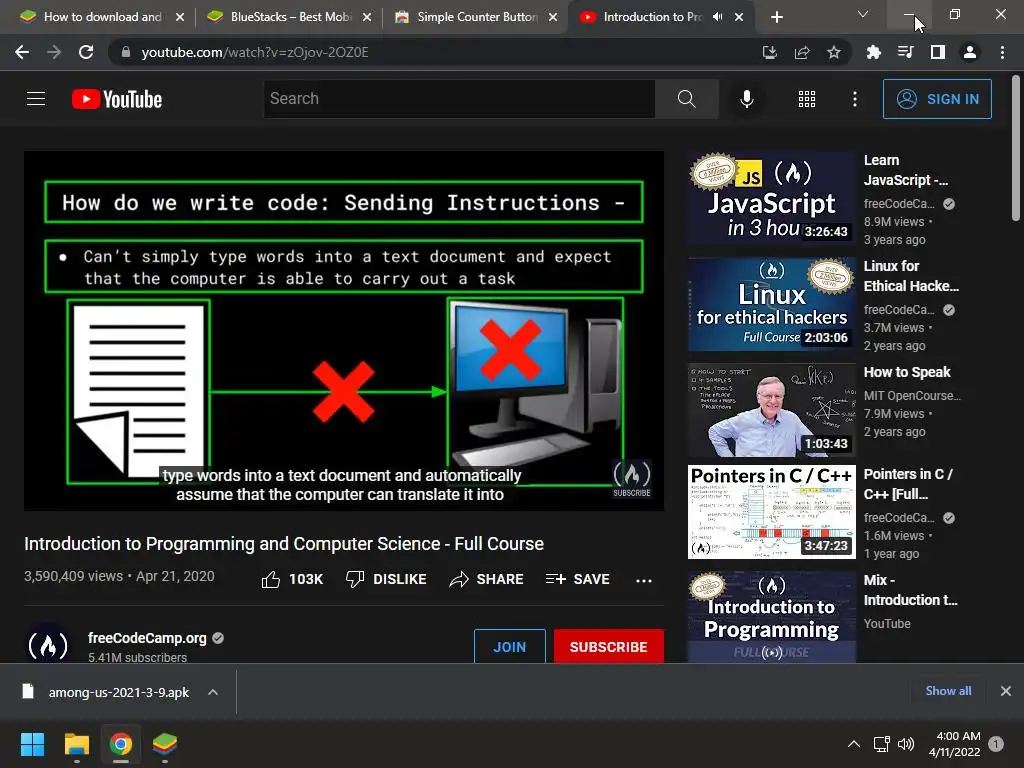
Task: Open Learn JavaScript video thumbnail
Action: pyautogui.click(x=771, y=198)
